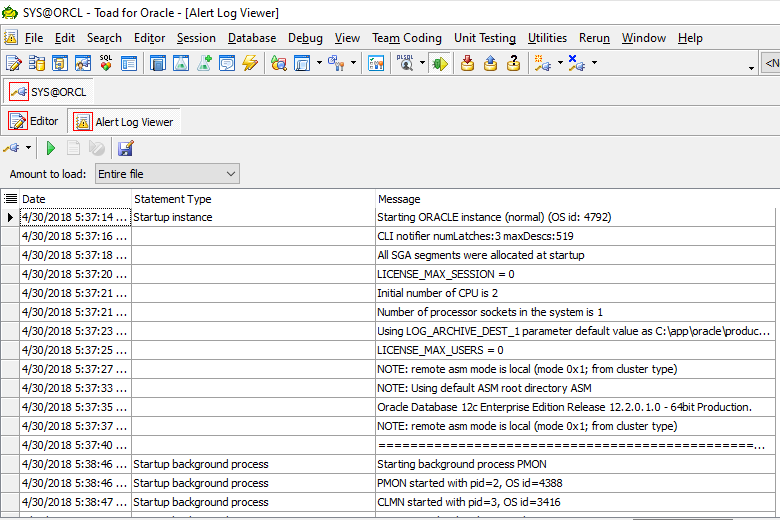Click the Toad workspace icon left of File menu
The image size is (780, 520).
(x=10, y=37)
